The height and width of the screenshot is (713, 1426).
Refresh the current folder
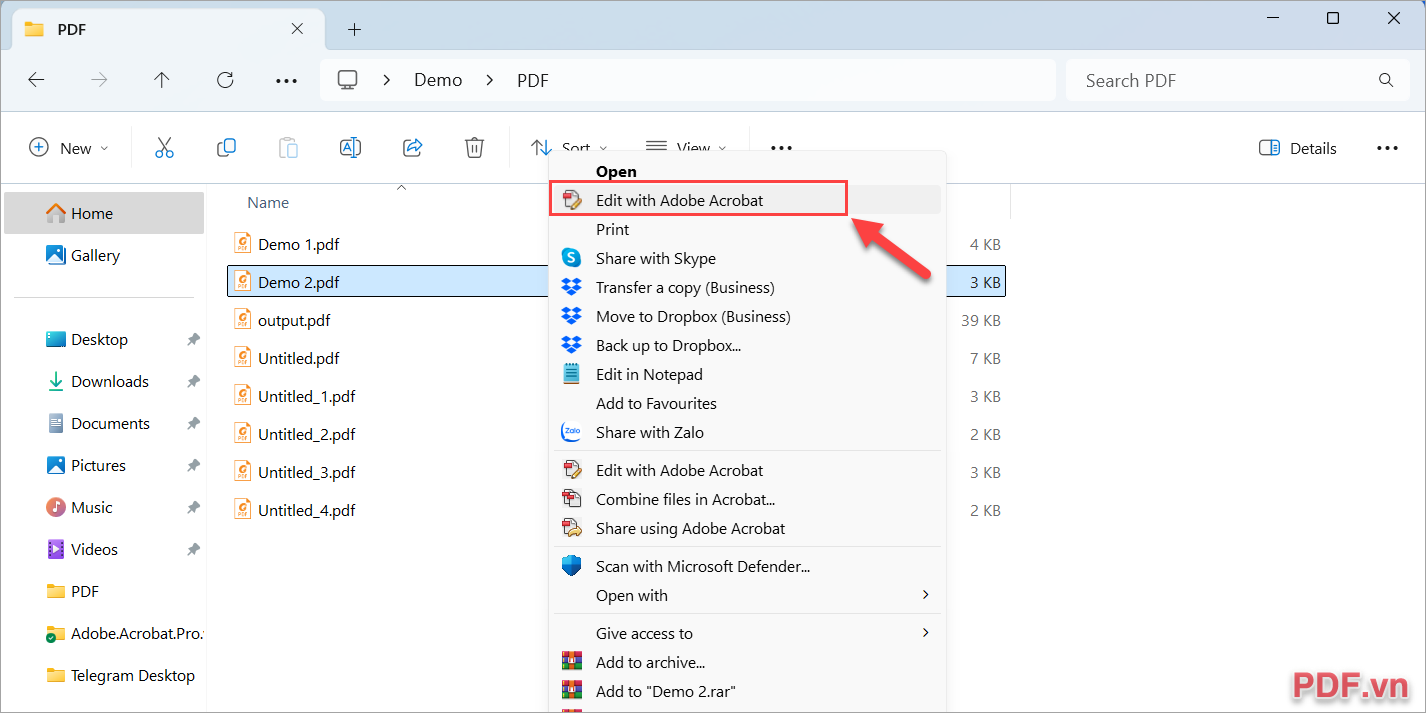[225, 80]
